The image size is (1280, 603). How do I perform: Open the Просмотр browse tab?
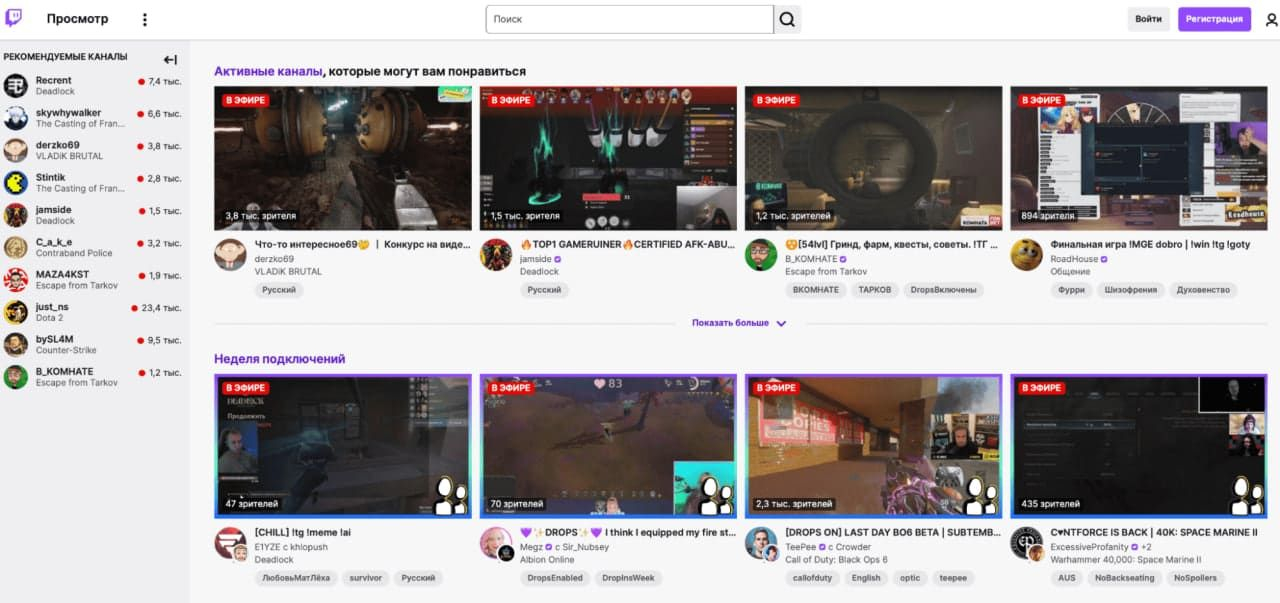pos(77,19)
